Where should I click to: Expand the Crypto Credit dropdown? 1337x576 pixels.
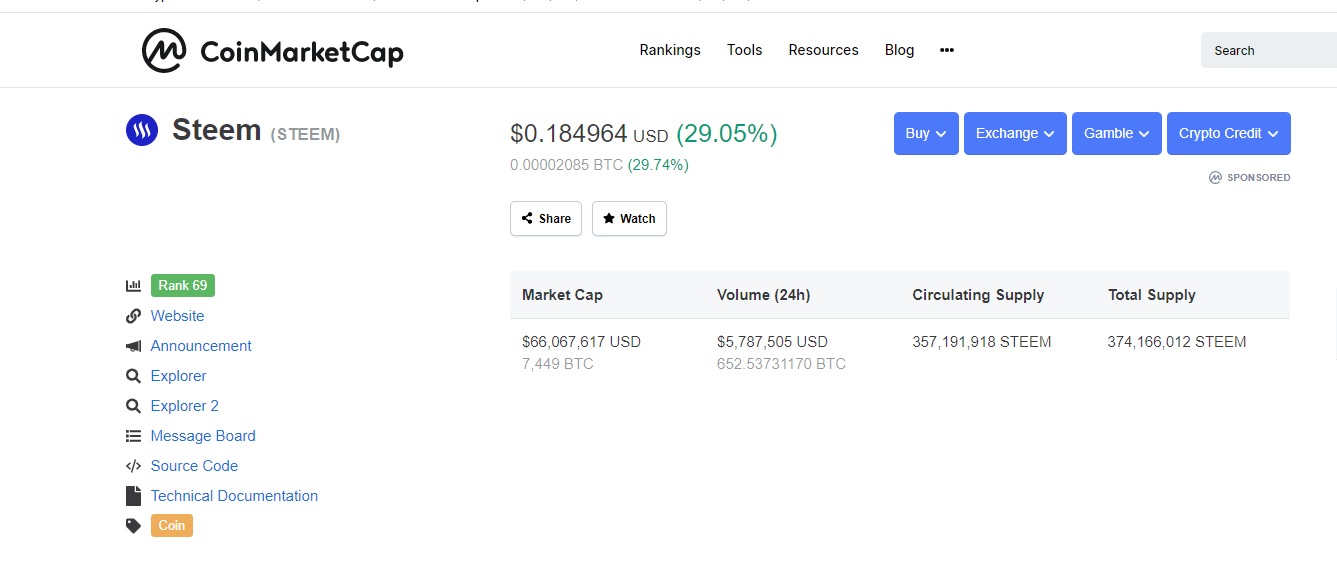click(1229, 133)
